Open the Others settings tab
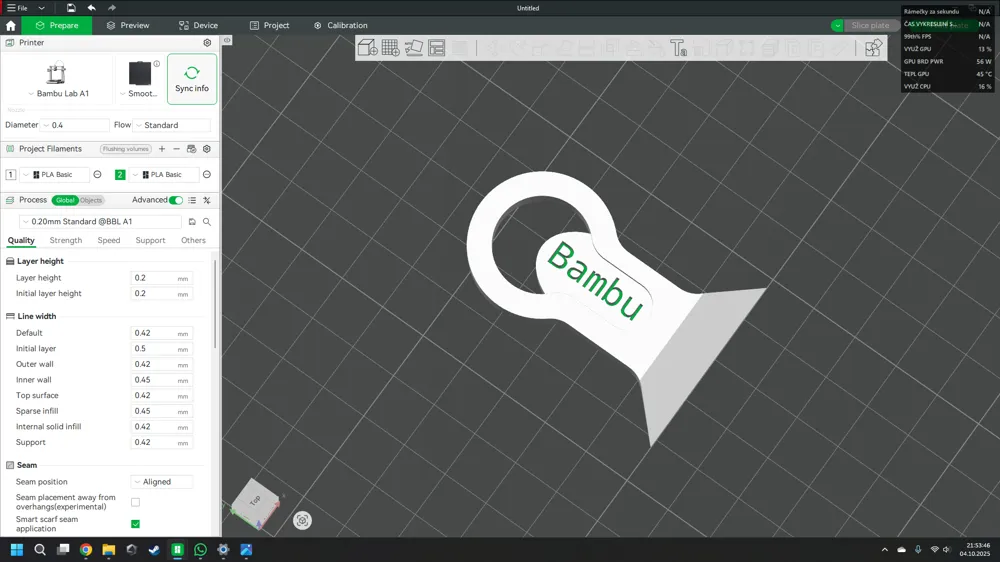The height and width of the screenshot is (562, 1000). (x=193, y=240)
